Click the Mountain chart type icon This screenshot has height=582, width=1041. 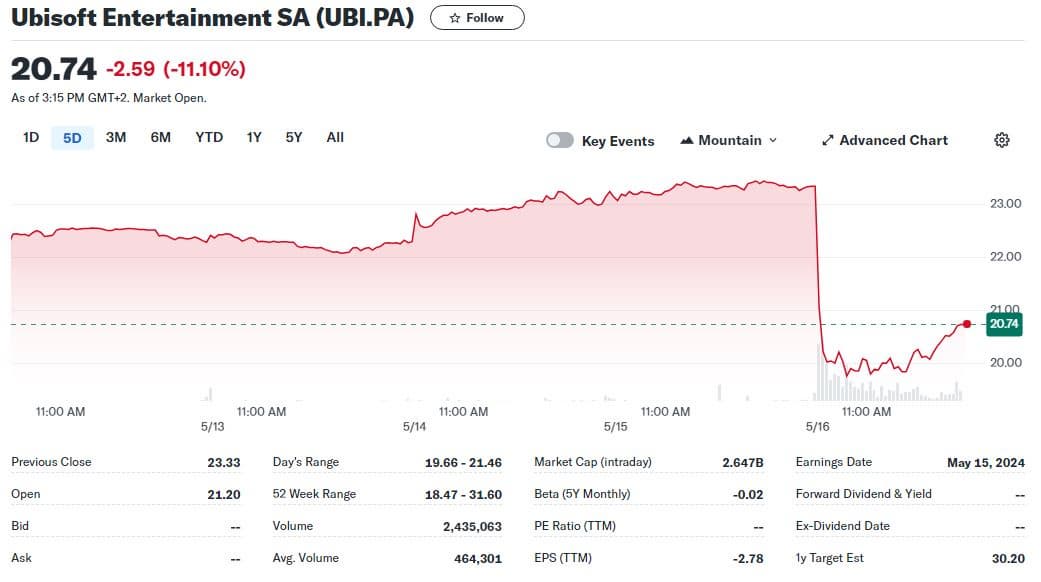(687, 141)
